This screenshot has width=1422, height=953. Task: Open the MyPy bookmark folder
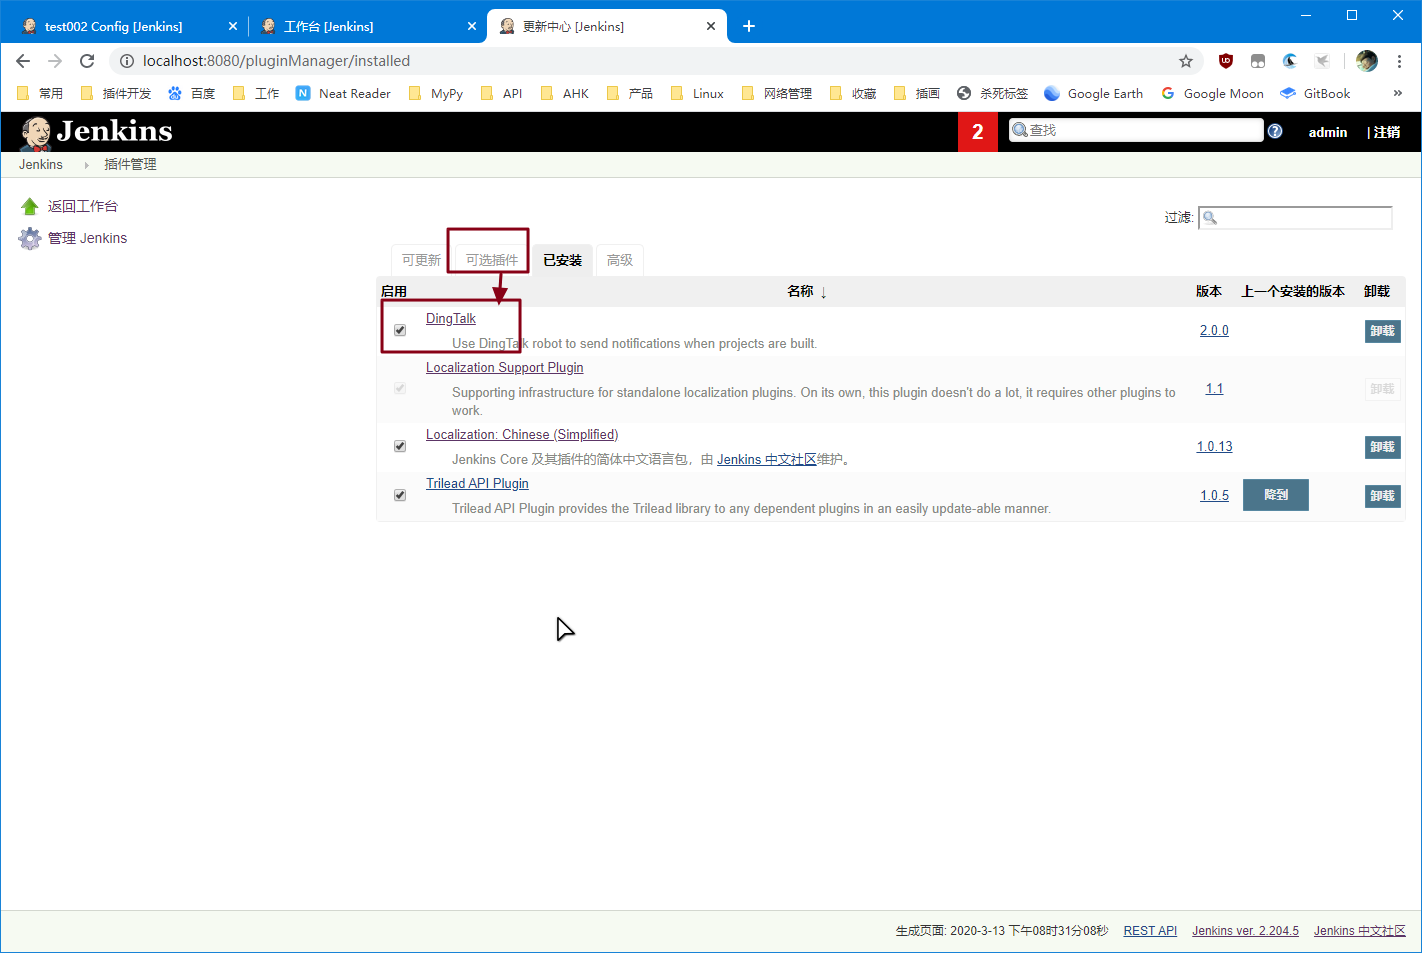point(435,93)
